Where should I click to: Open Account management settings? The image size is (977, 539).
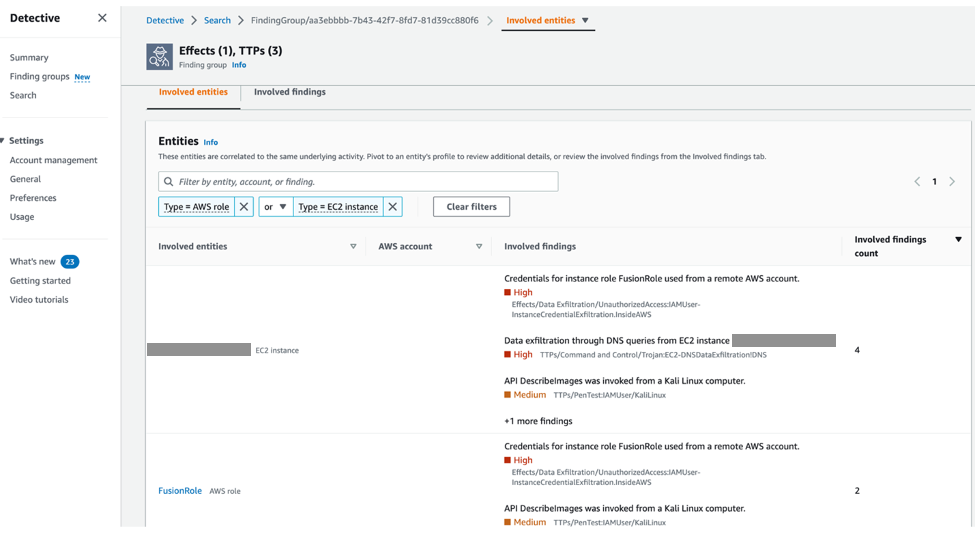coord(54,160)
